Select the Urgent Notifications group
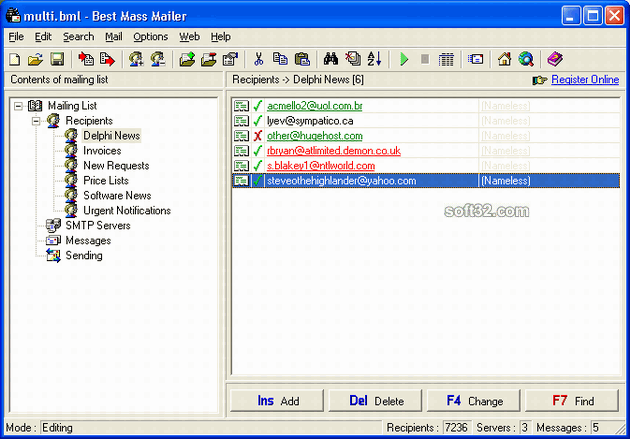Viewport: 630px width, 439px height. coord(127,210)
